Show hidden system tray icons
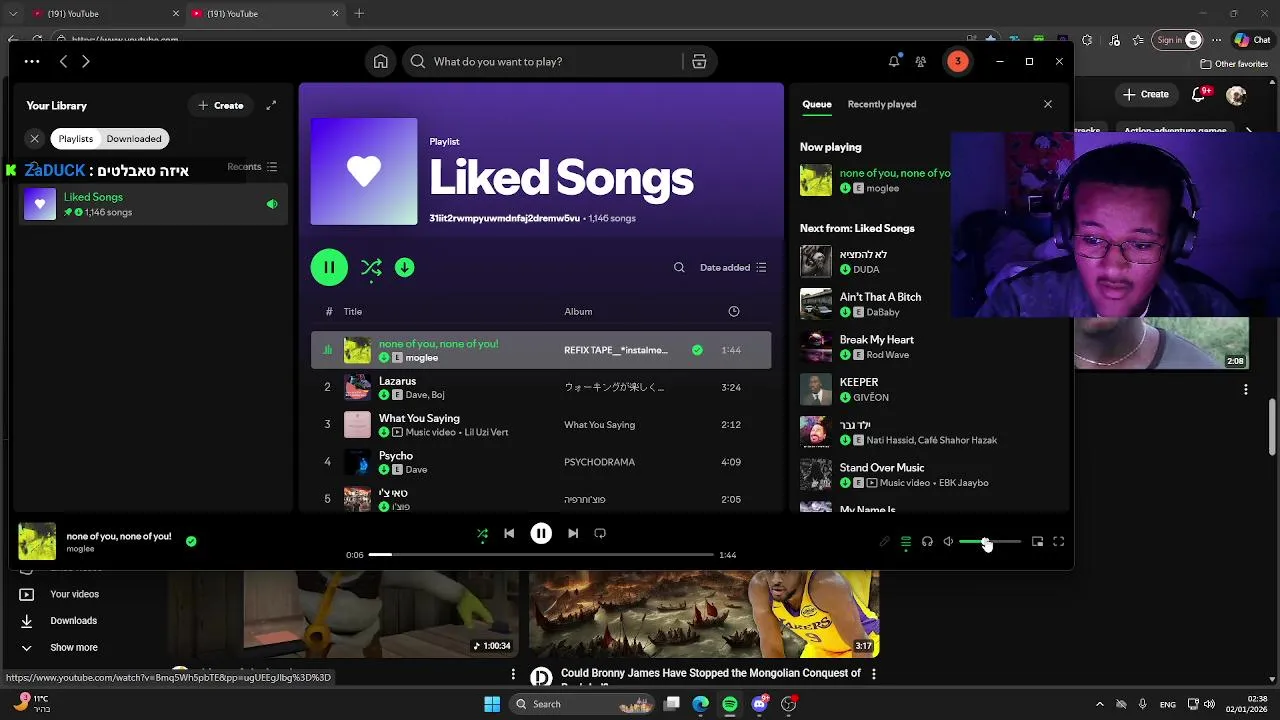The image size is (1280, 720). click(1099, 704)
